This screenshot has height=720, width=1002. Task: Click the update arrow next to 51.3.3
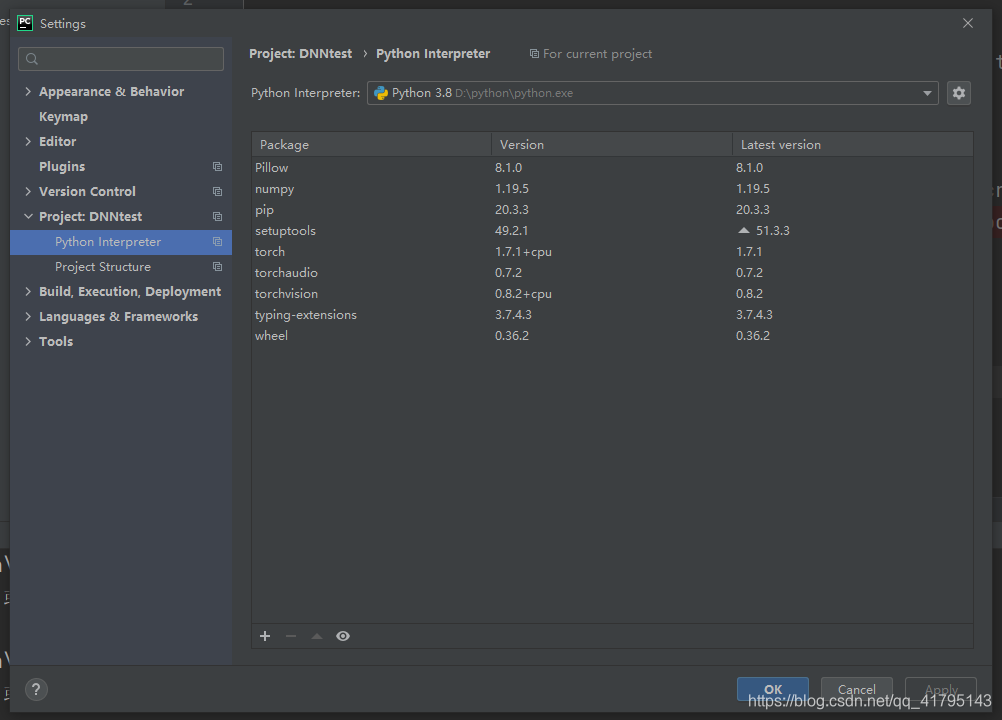point(744,230)
